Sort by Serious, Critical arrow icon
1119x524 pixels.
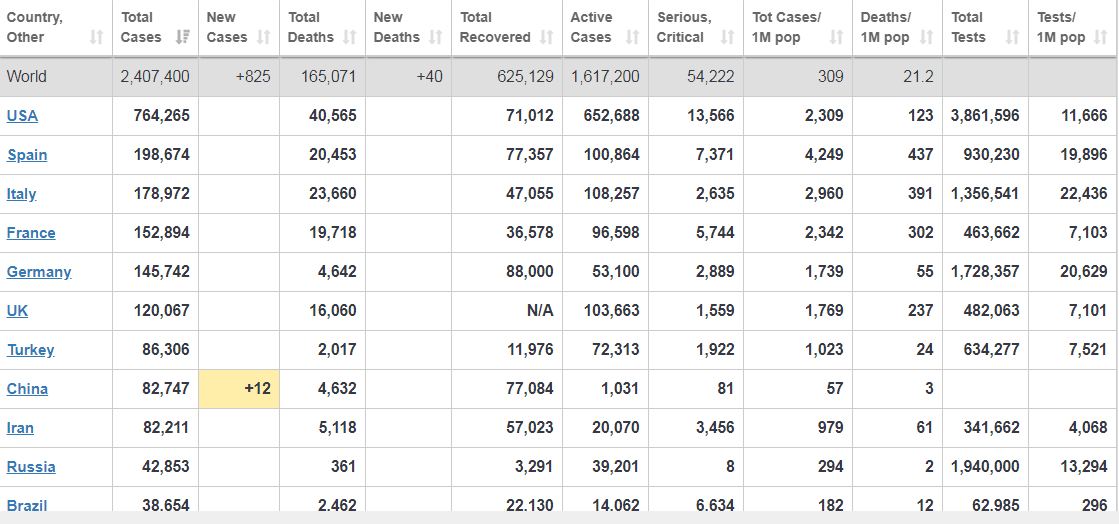click(x=727, y=37)
